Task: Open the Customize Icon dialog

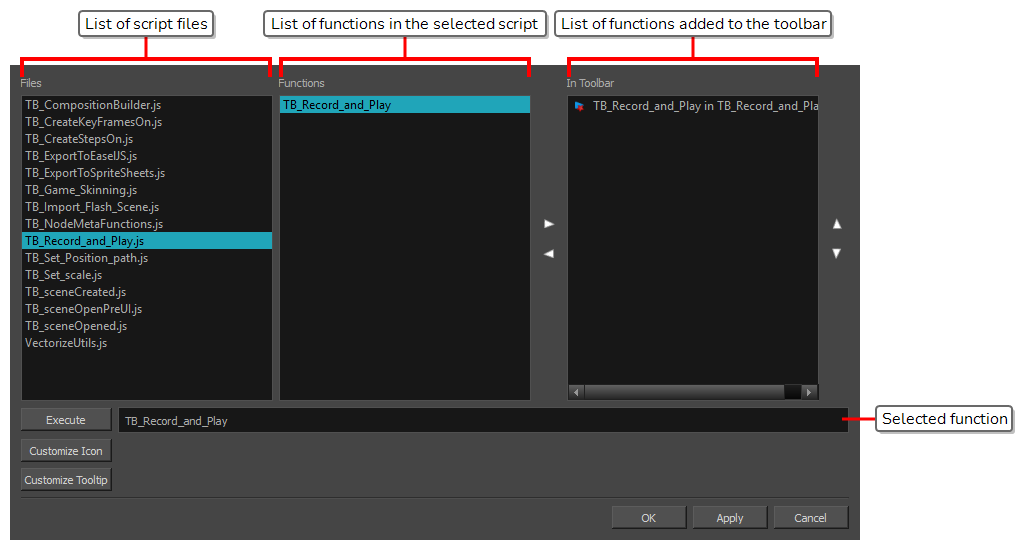Action: (66, 450)
